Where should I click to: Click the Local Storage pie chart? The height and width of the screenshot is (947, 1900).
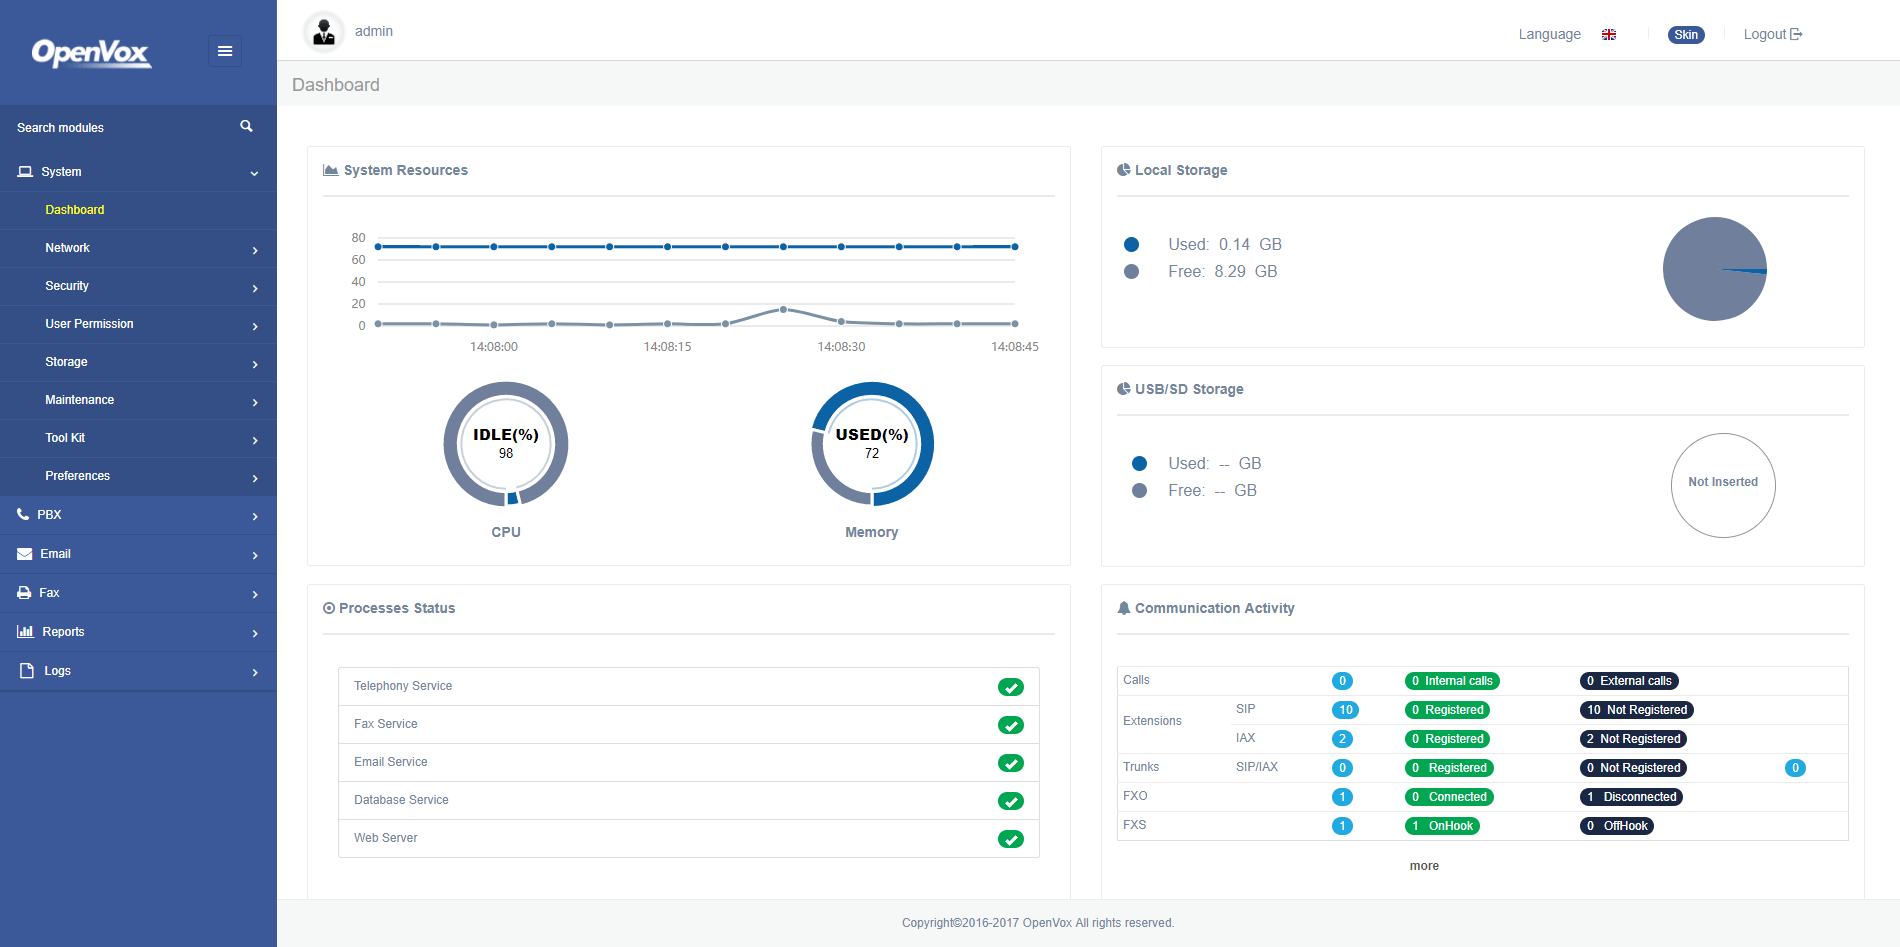[x=1715, y=269]
